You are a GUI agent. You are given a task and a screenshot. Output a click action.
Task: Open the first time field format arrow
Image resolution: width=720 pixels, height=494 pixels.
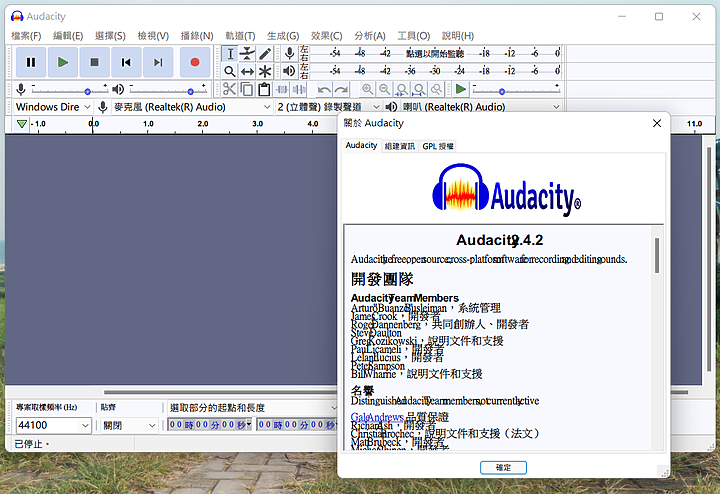[249, 424]
